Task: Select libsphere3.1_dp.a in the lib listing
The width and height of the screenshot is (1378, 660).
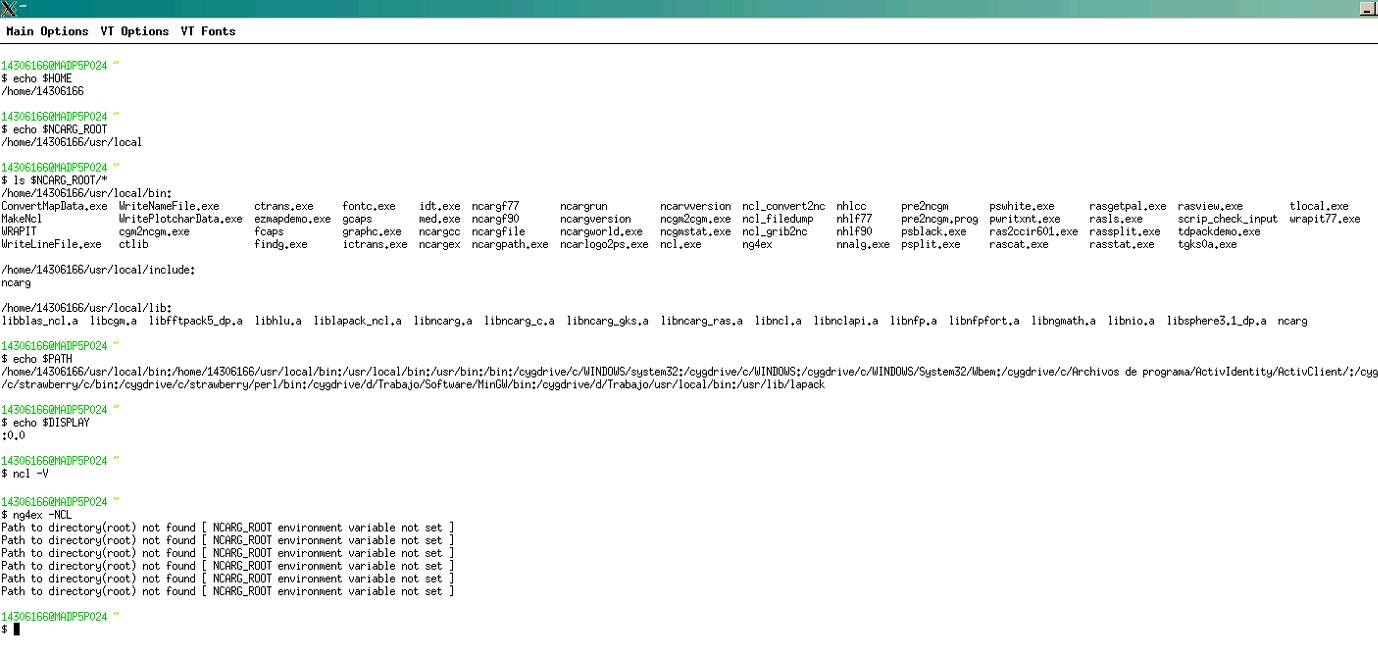Action: click(1216, 321)
